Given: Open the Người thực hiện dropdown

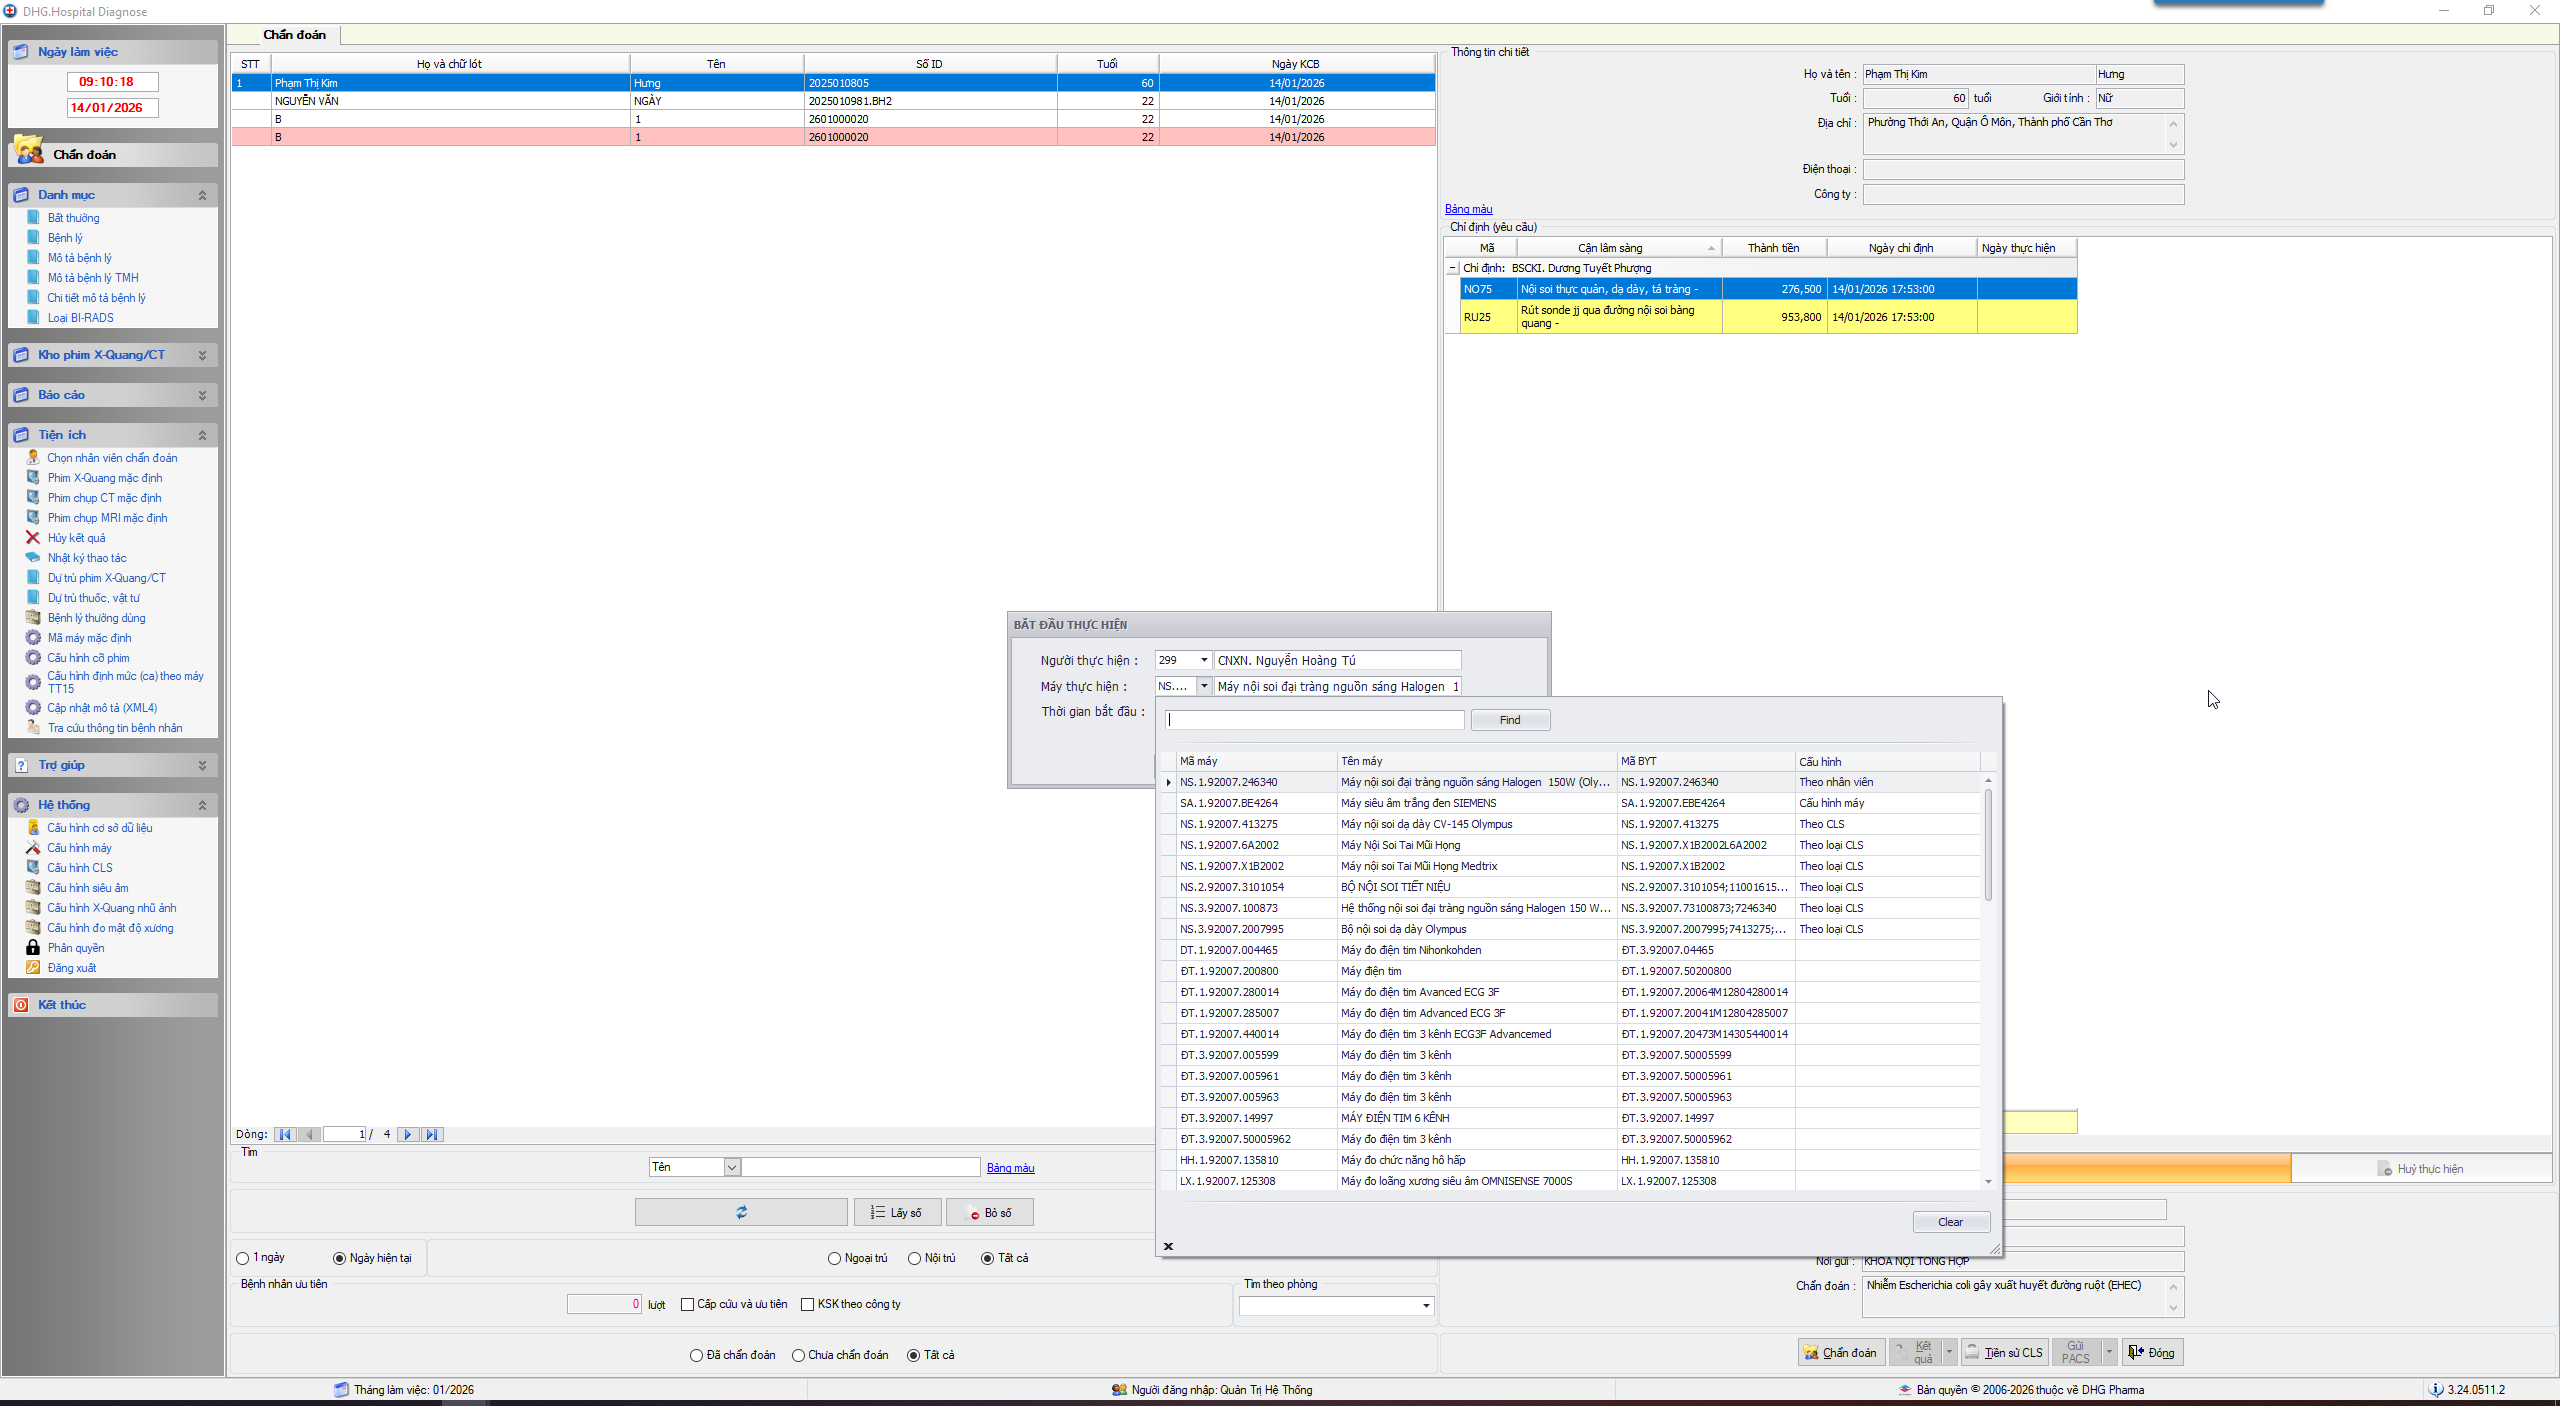Looking at the screenshot, I should (x=1203, y=660).
